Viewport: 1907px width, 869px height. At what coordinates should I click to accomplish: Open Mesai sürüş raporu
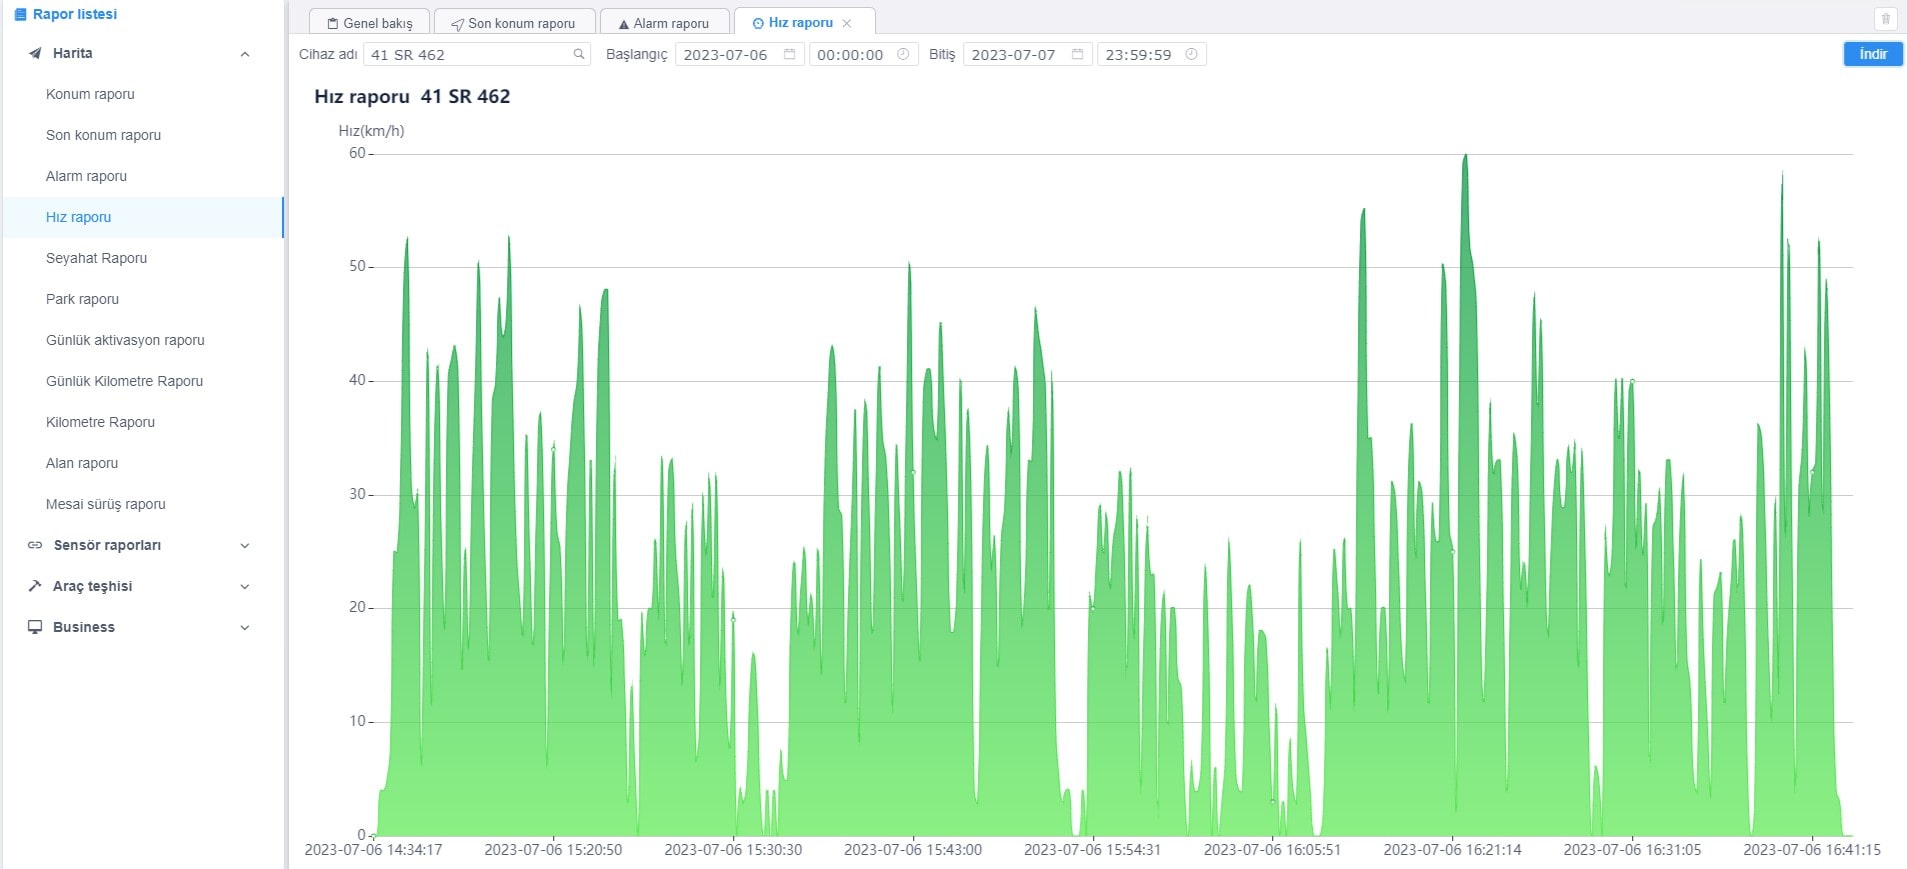(x=106, y=504)
